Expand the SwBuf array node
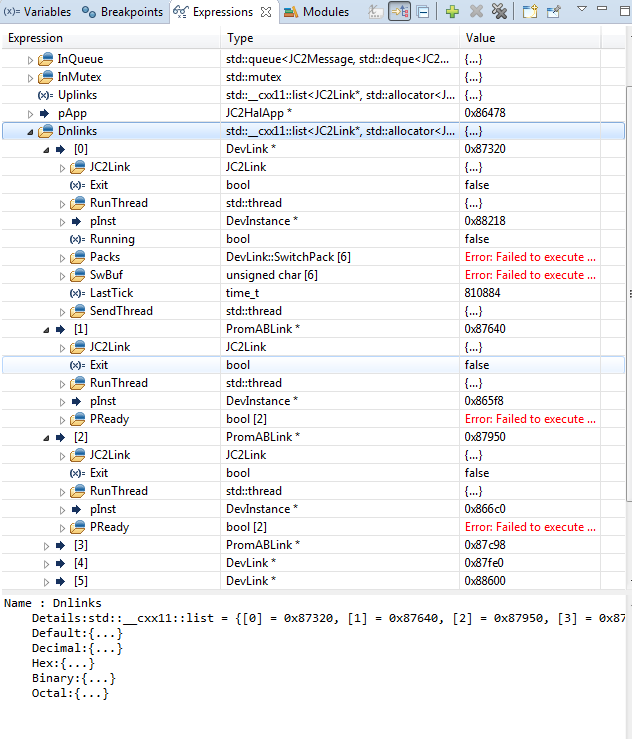Screen dimensions: 632x739 coord(62,276)
